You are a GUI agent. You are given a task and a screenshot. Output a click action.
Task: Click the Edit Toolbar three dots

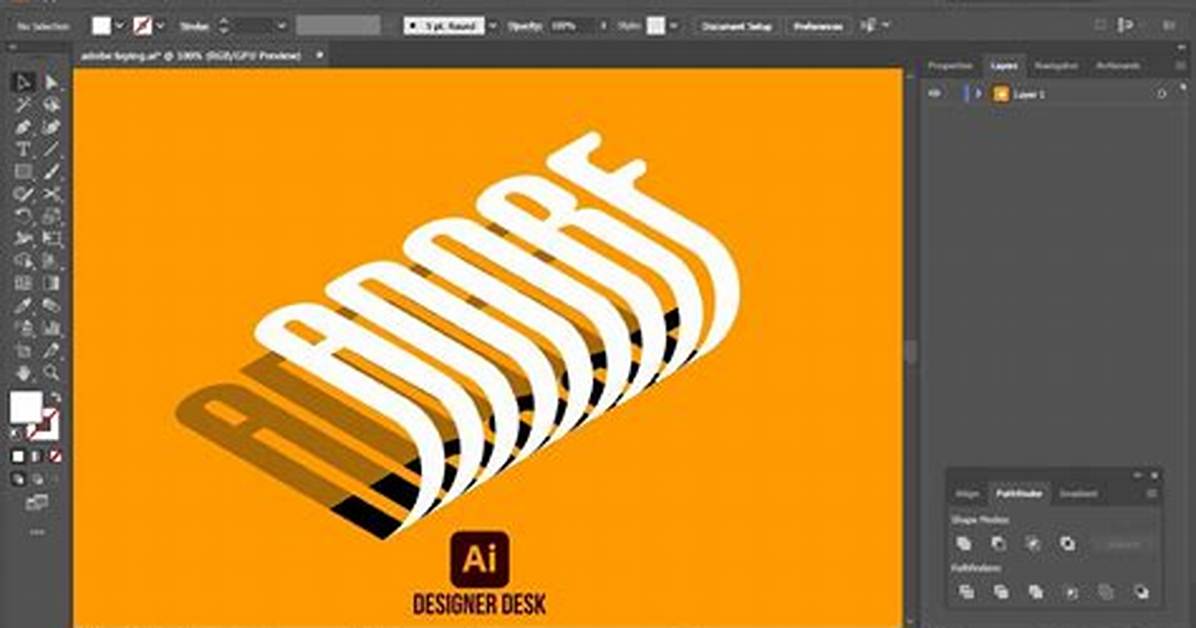click(x=37, y=532)
